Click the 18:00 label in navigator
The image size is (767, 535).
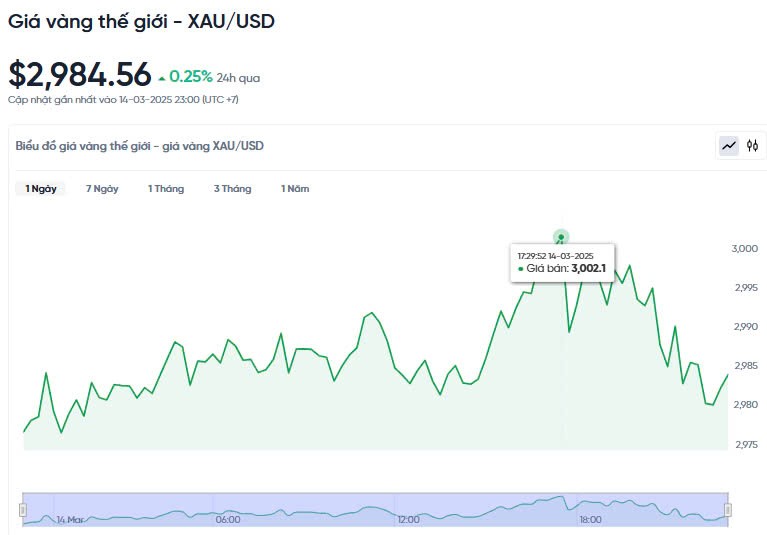pyautogui.click(x=590, y=520)
